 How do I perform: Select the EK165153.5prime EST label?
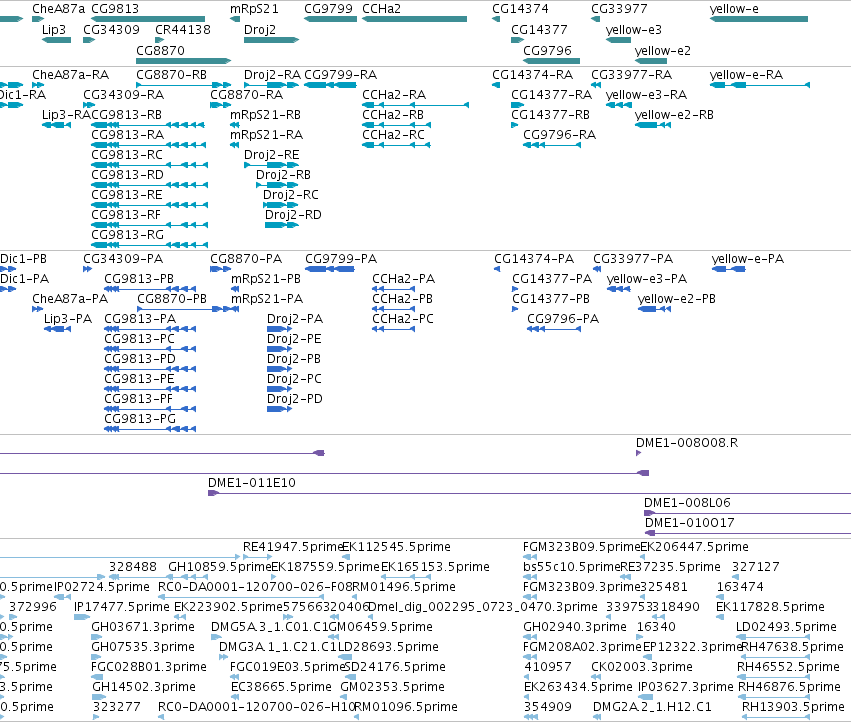coord(435,567)
